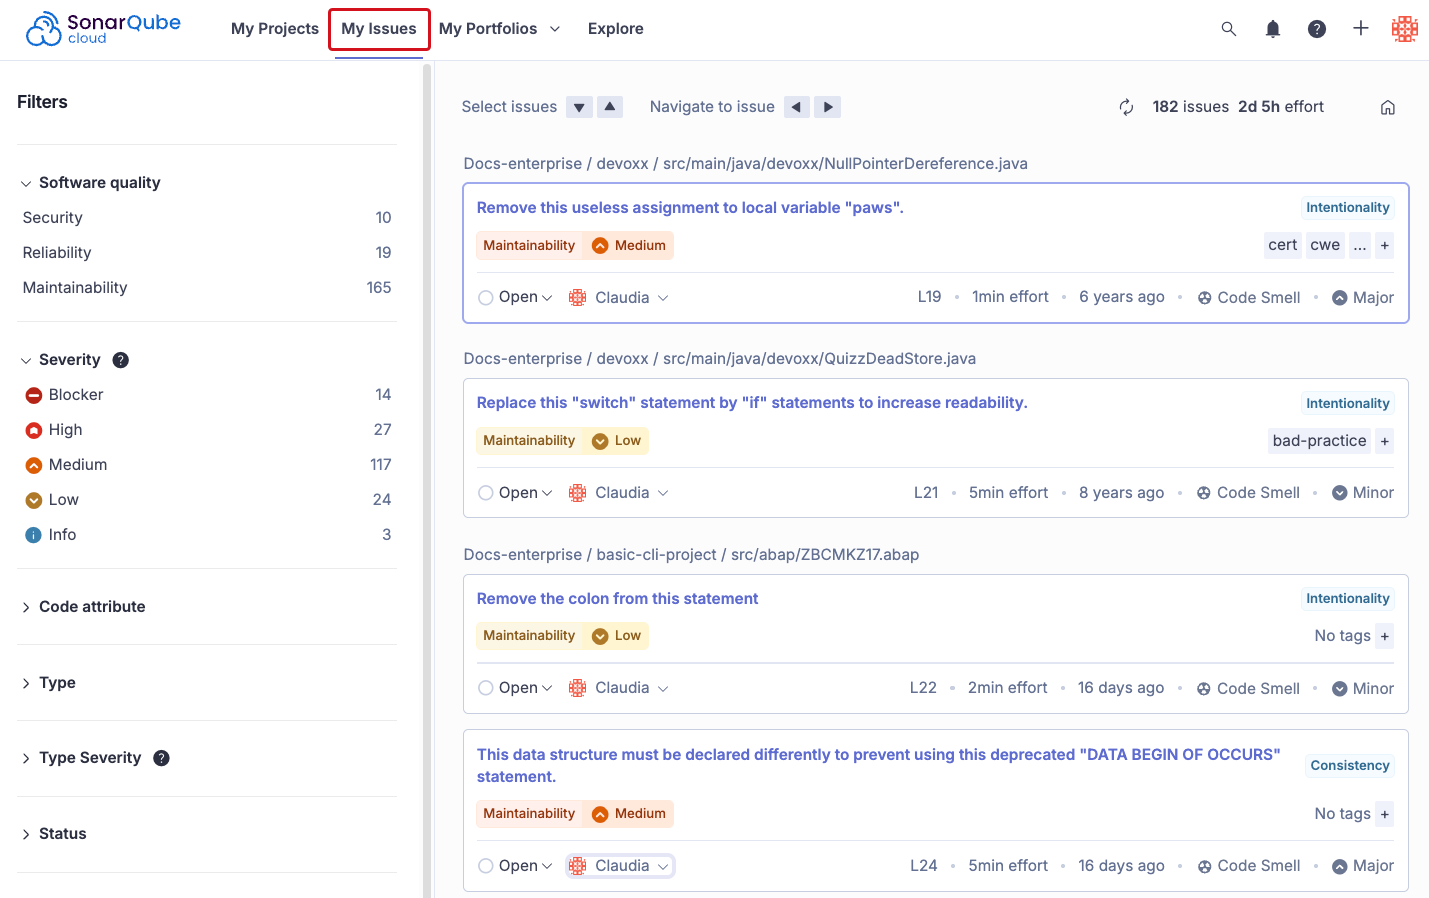Viewport: 1429px width, 898px height.
Task: Open QuizzDeadStore.java file path
Action: click(819, 359)
